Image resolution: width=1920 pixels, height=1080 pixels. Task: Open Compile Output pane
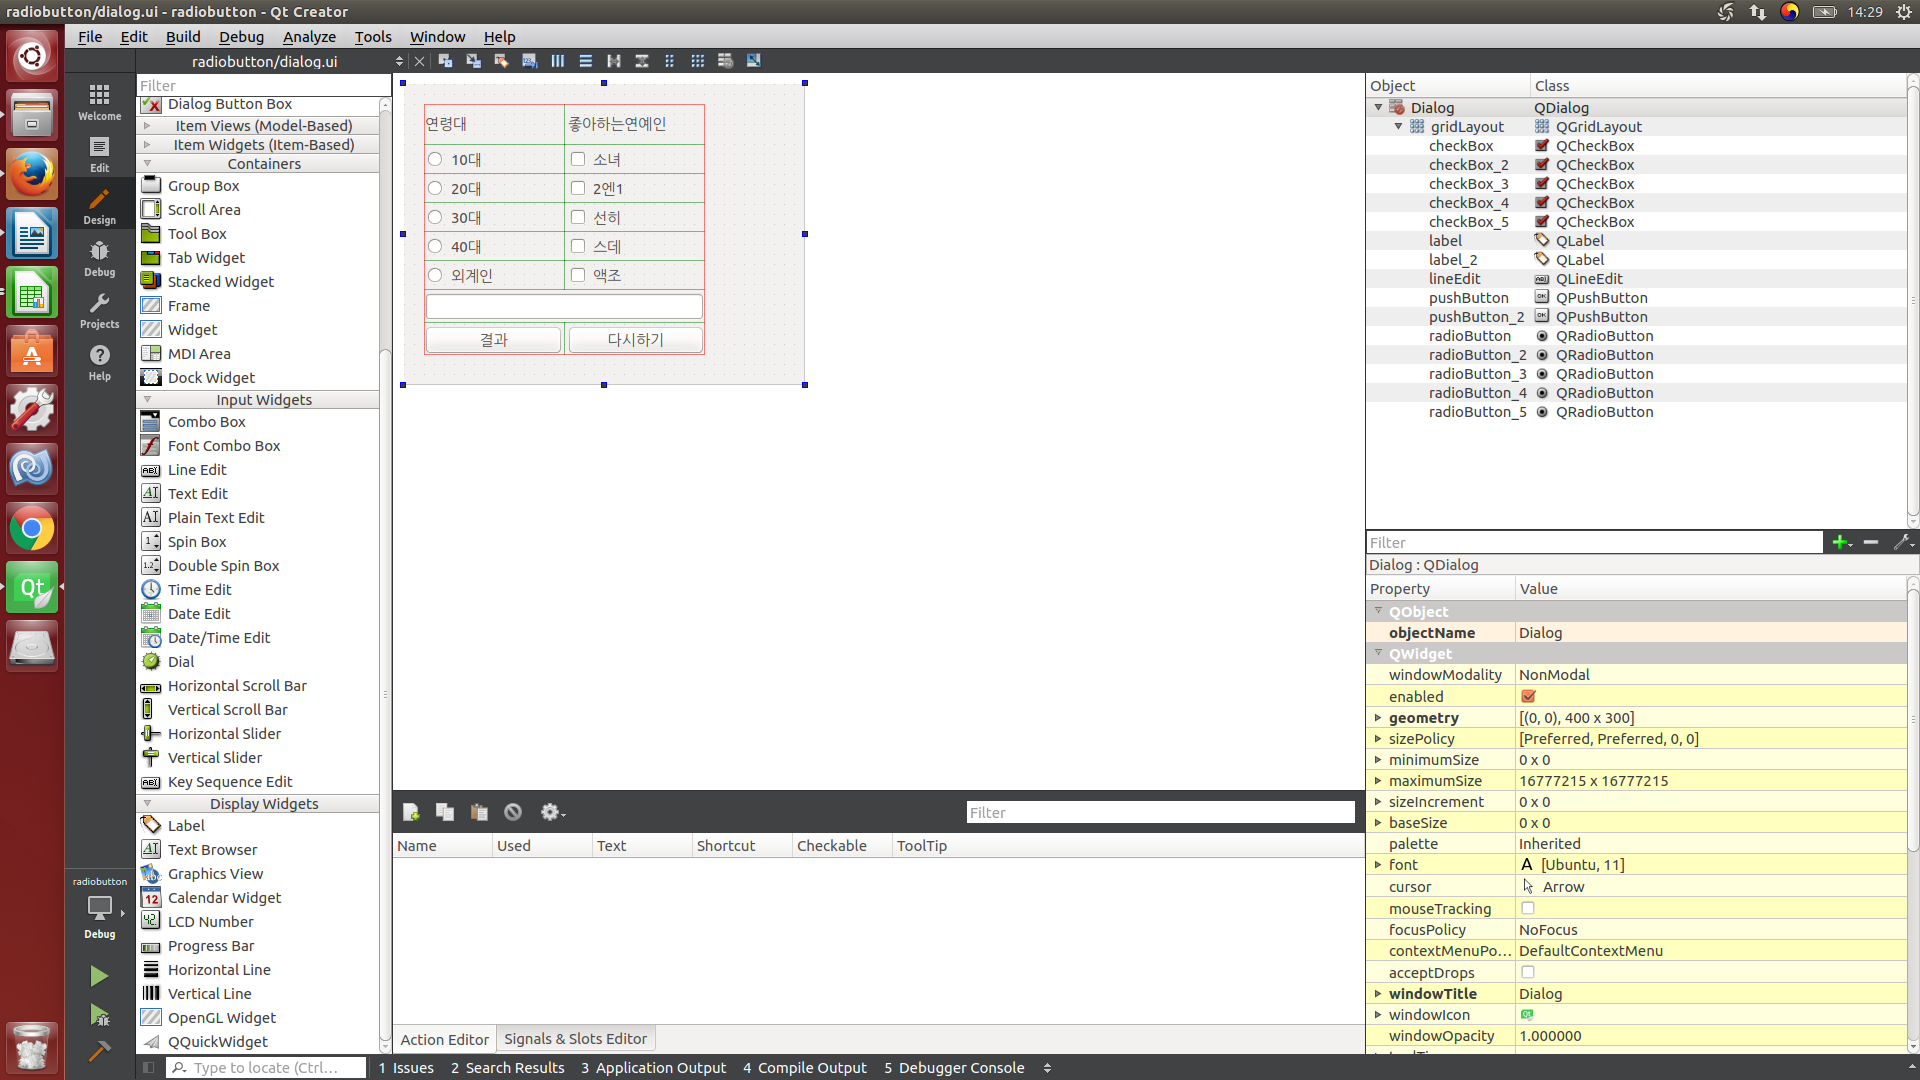(x=804, y=1068)
